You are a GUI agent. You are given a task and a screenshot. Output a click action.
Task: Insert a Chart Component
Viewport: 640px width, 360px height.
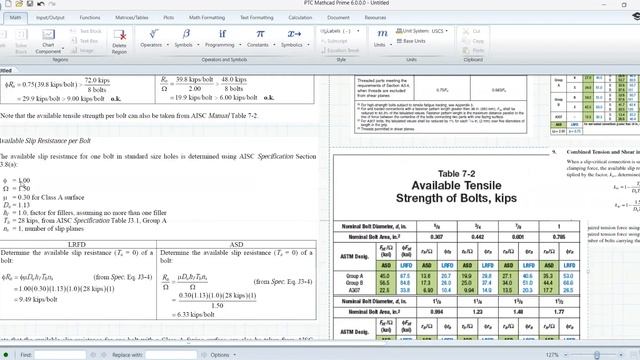[48, 41]
